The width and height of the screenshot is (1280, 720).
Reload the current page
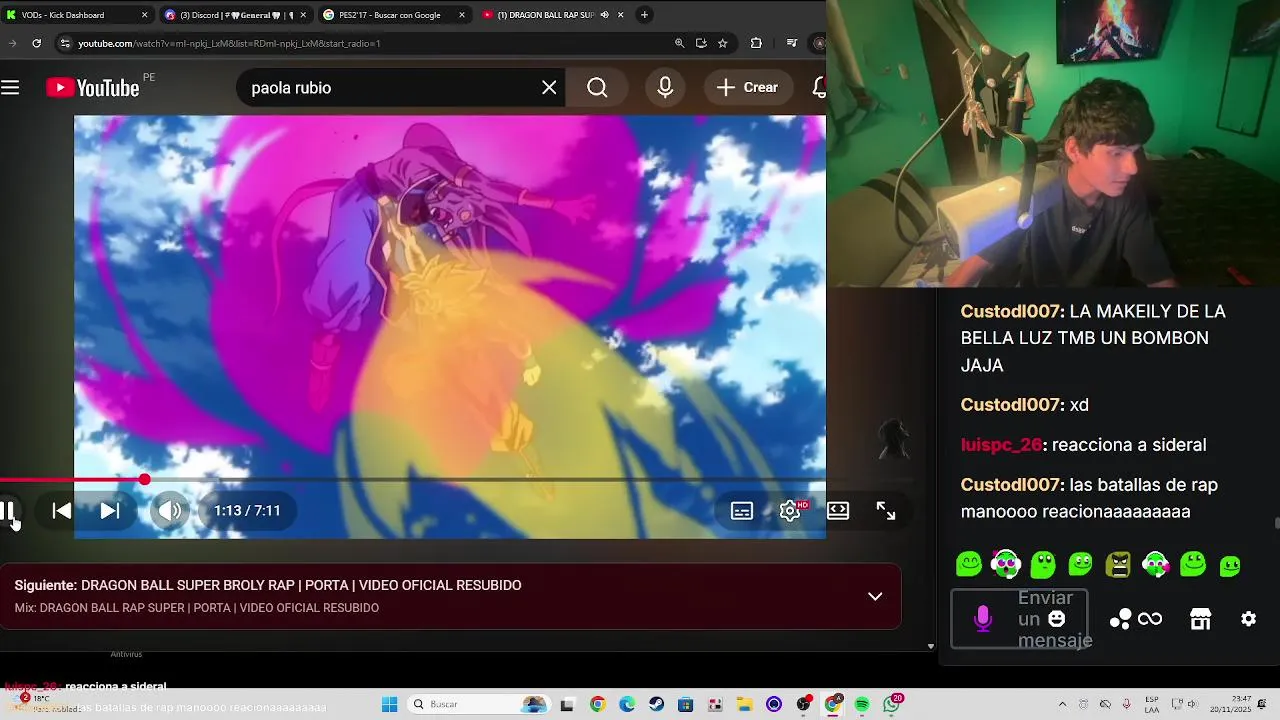coord(36,43)
